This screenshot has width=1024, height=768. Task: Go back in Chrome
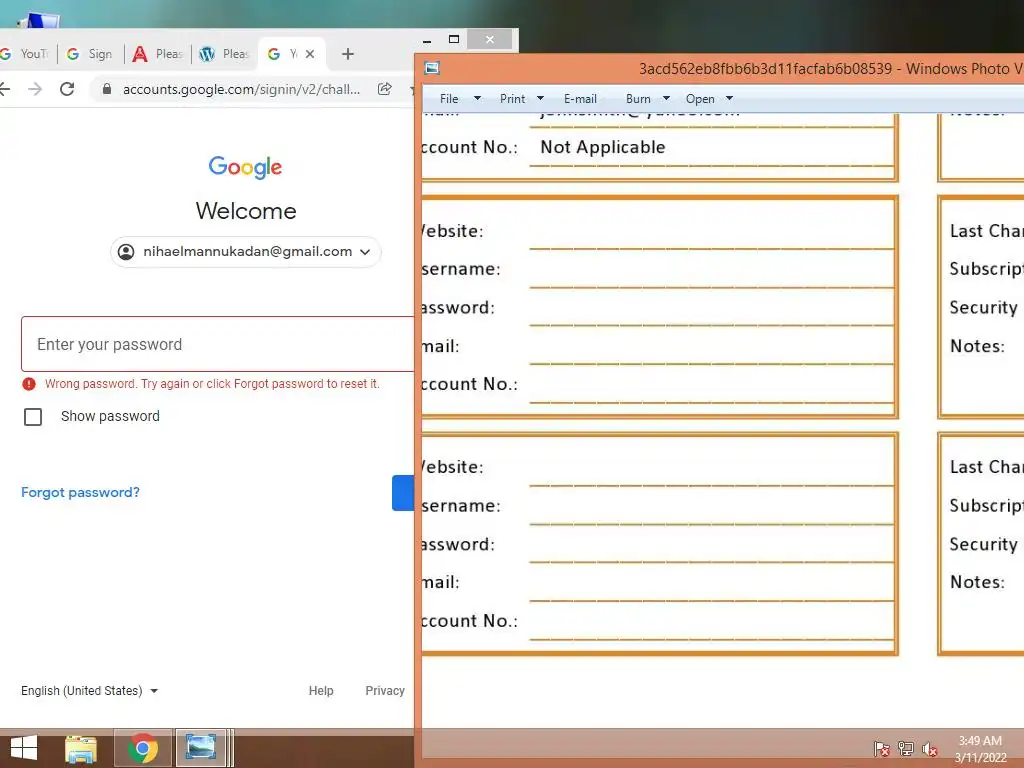(x=5, y=89)
